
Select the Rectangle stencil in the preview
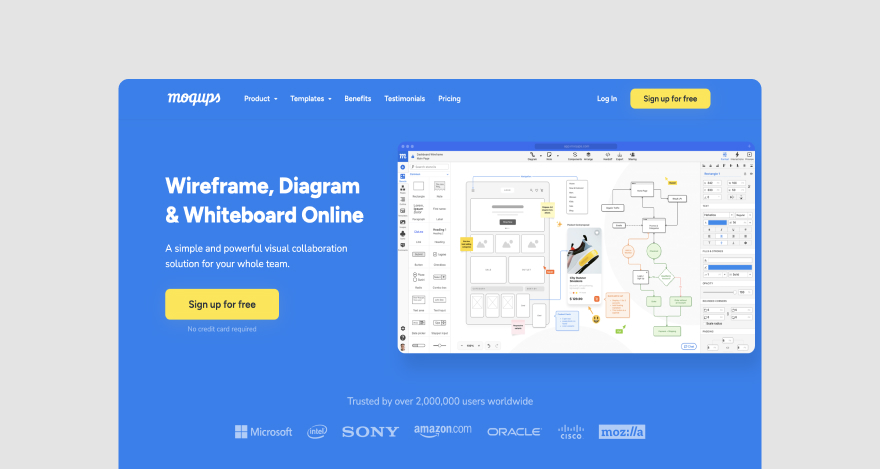pyautogui.click(x=419, y=186)
